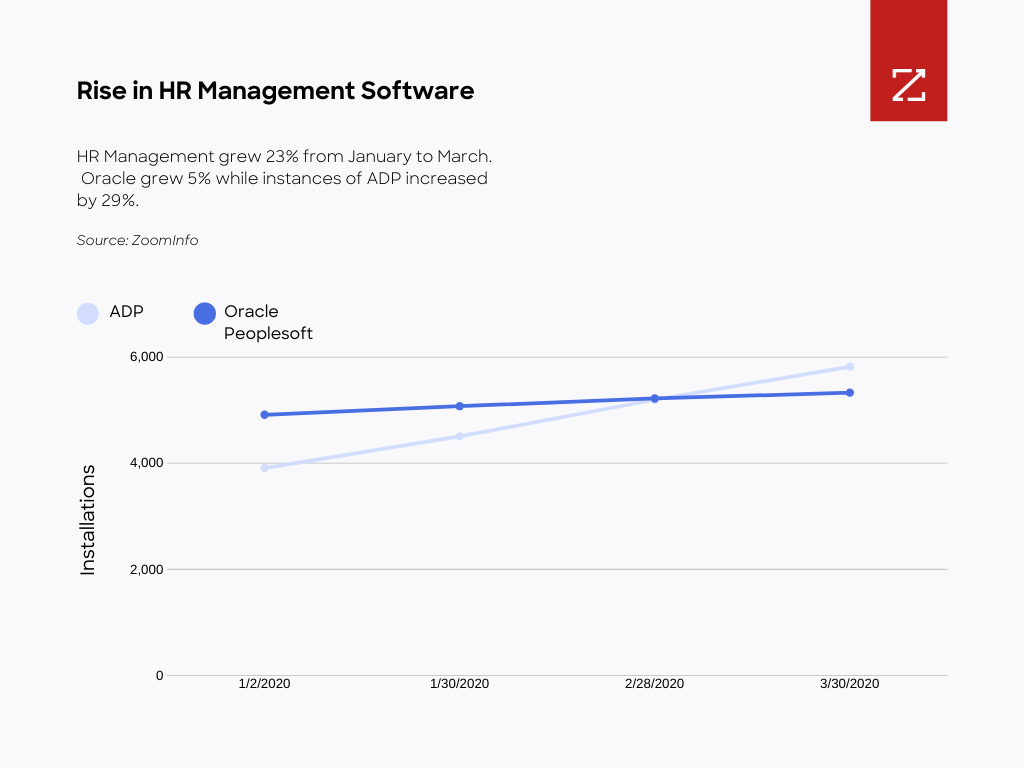Click the 2/28/2020 x-axis date label

(654, 684)
